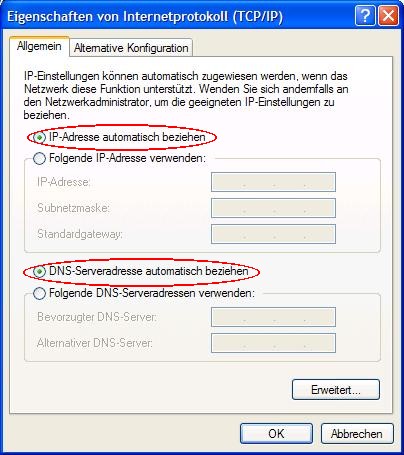Click the IP-Einstellungen description paragraph
The width and height of the screenshot is (404, 455).
coord(186,96)
